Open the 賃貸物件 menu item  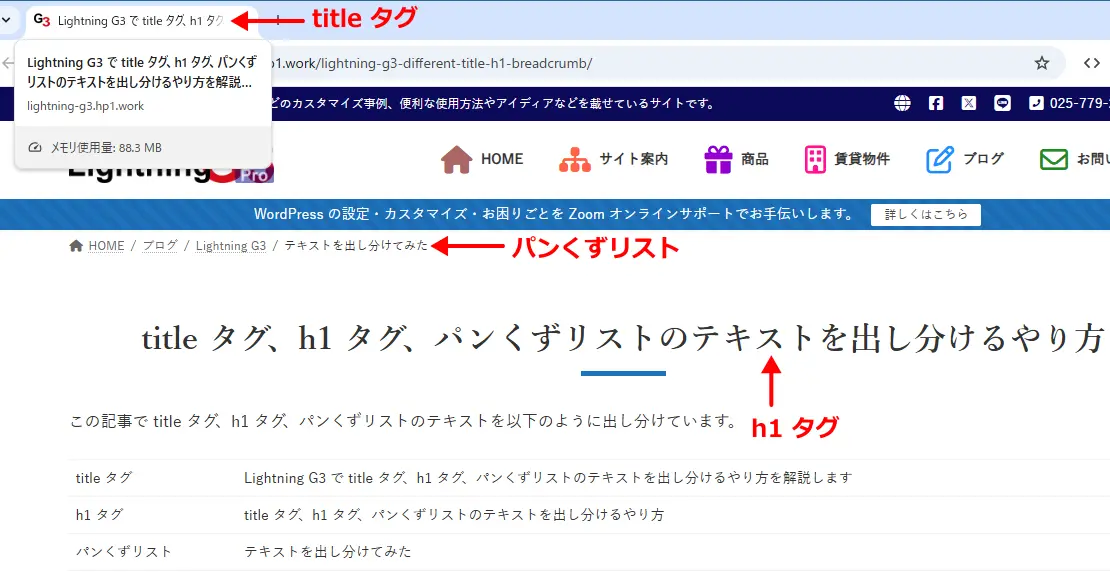coord(862,159)
